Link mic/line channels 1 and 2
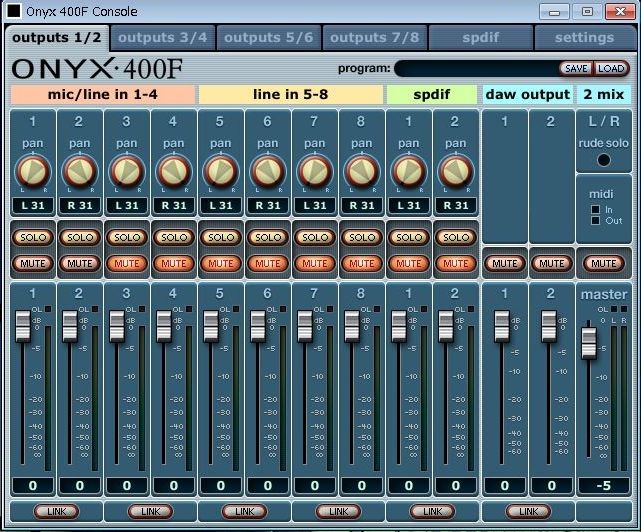 [x=56, y=511]
